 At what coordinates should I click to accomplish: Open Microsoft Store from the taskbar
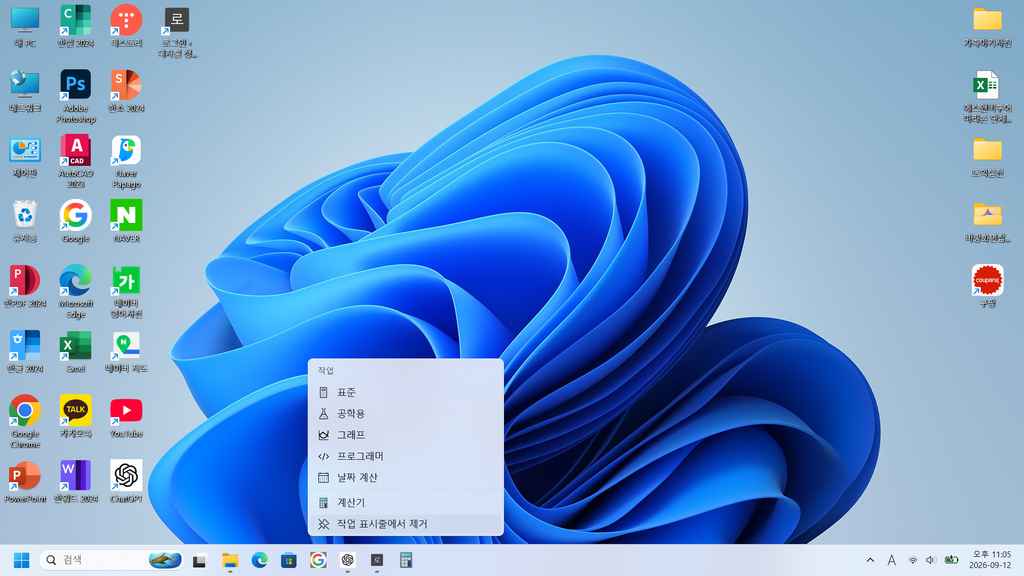(289, 560)
